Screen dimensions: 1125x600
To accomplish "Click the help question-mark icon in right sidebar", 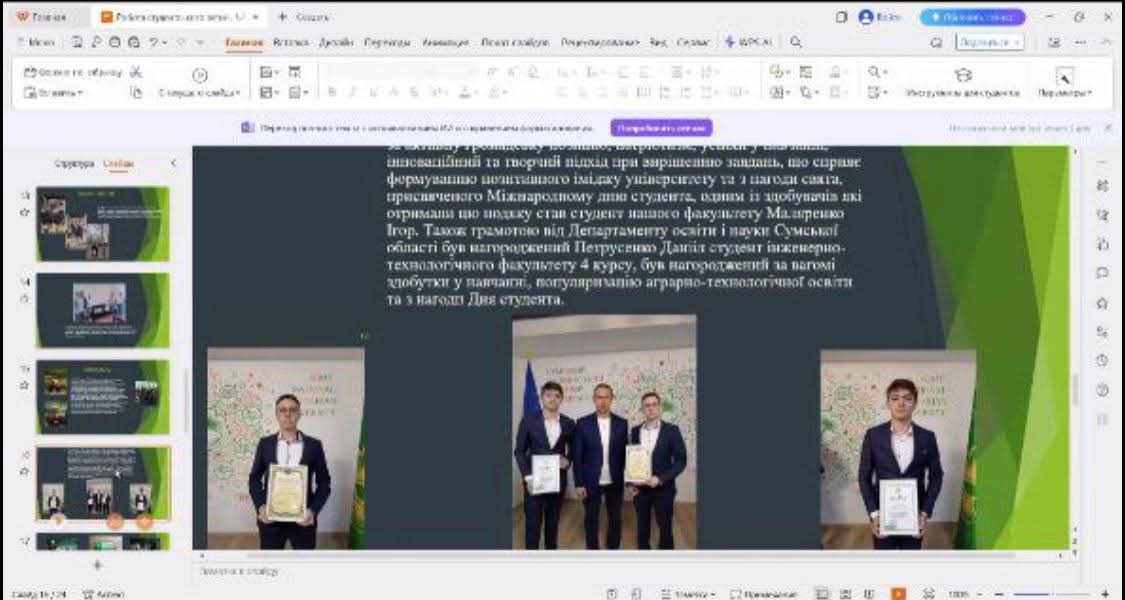I will pyautogui.click(x=1102, y=390).
